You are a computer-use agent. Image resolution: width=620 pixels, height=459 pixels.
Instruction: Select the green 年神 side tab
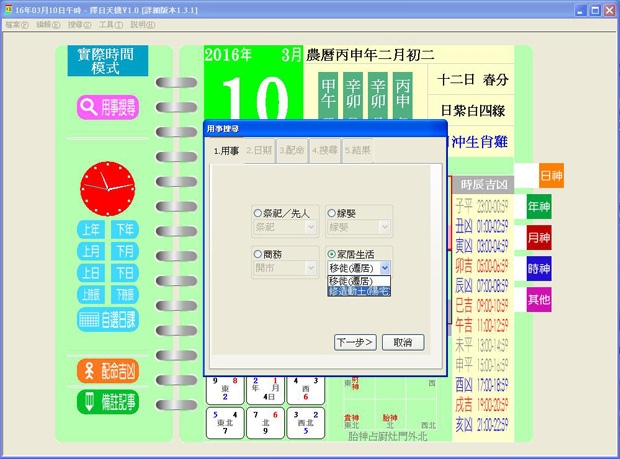[539, 207]
